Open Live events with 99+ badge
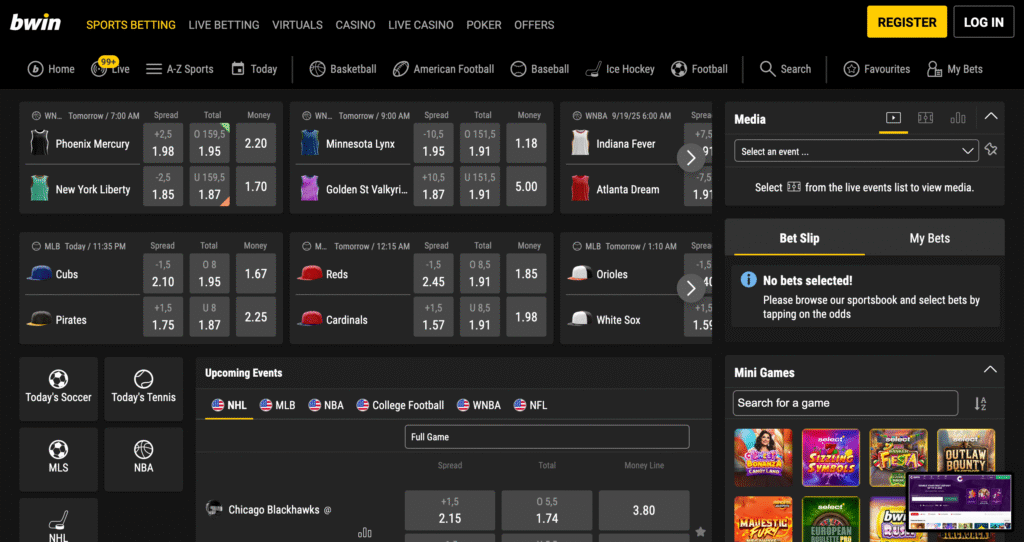Viewport: 1024px width, 542px height. (110, 68)
